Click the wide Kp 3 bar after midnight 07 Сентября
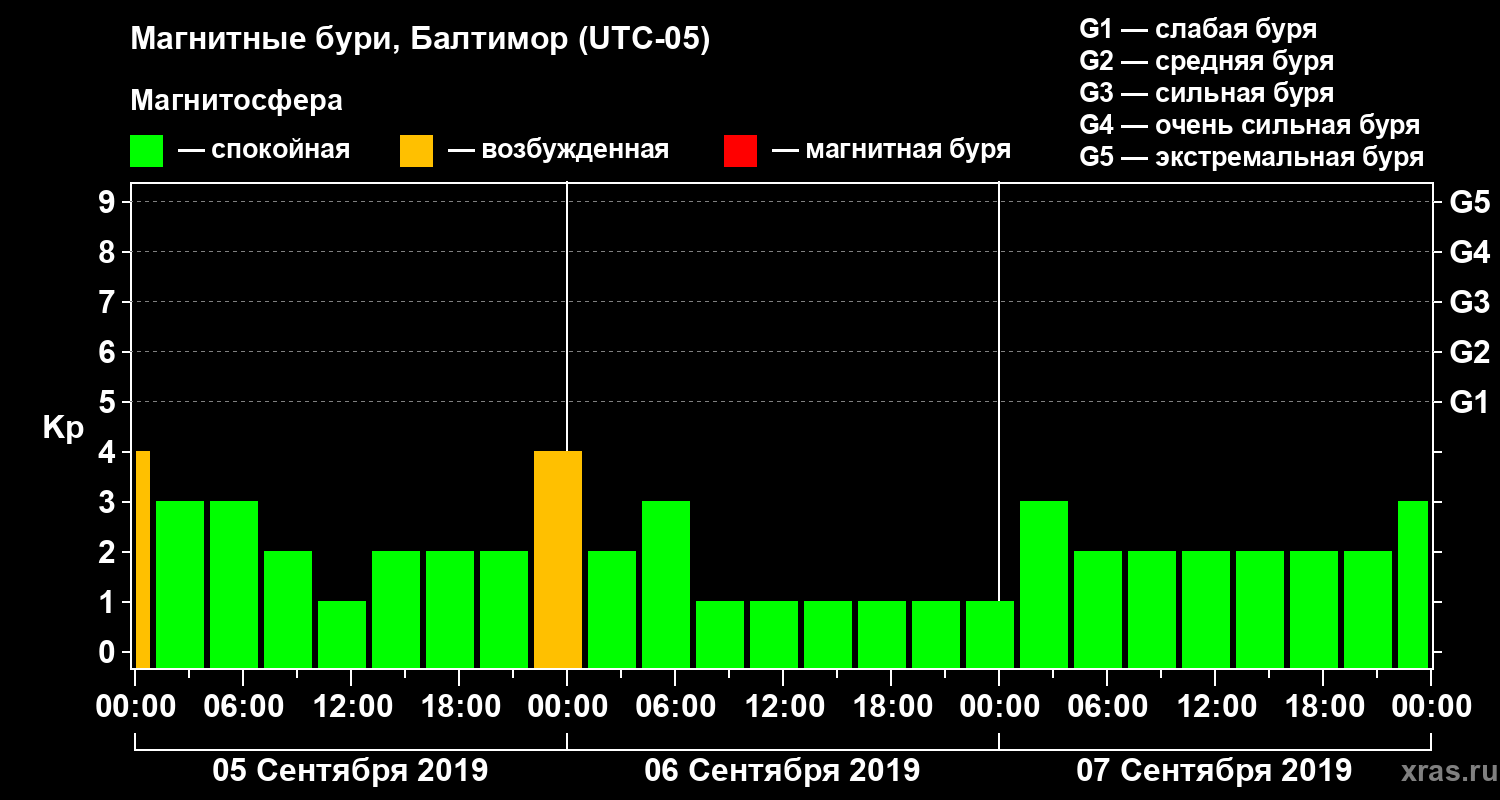Viewport: 1500px width, 800px height. click(1044, 584)
